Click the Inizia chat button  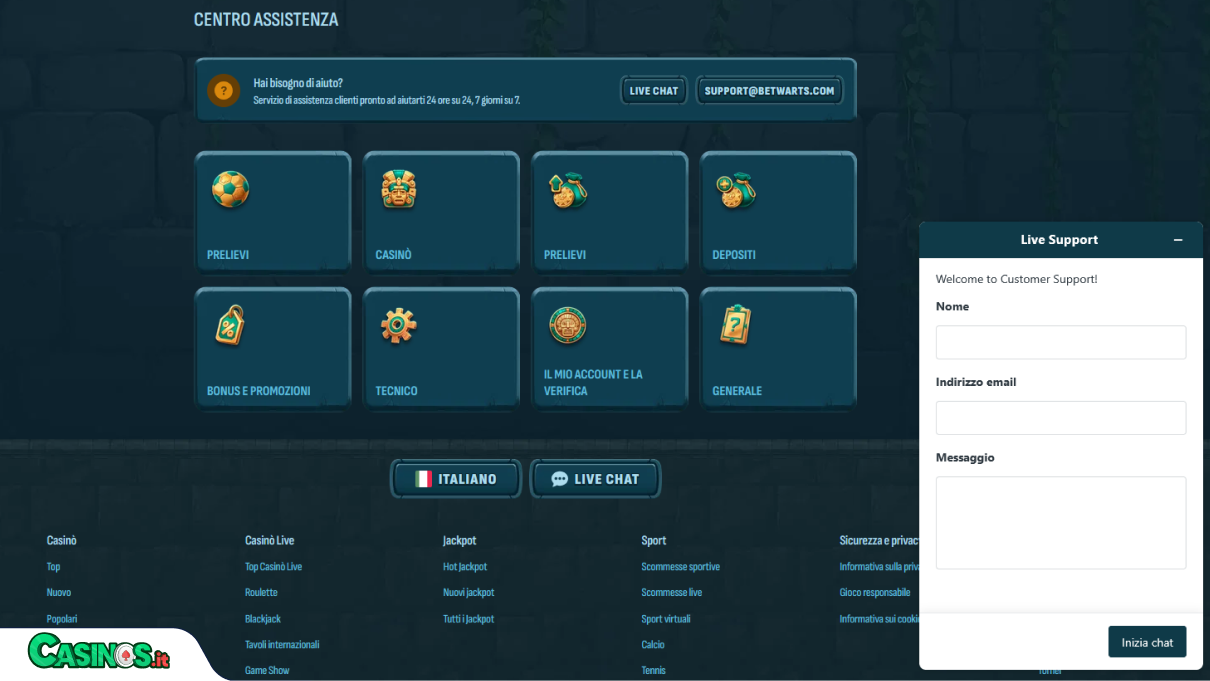coord(1147,642)
